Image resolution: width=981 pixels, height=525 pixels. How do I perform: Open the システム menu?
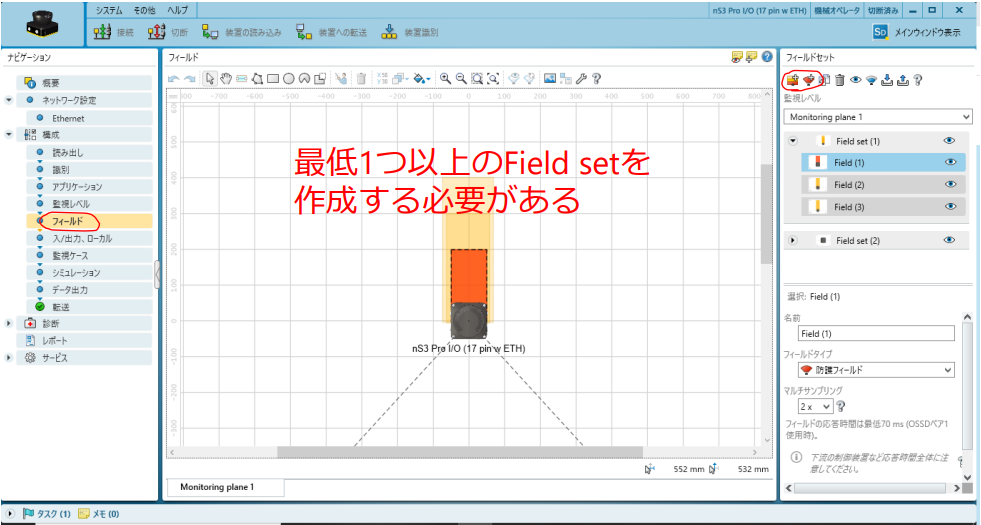(x=109, y=11)
